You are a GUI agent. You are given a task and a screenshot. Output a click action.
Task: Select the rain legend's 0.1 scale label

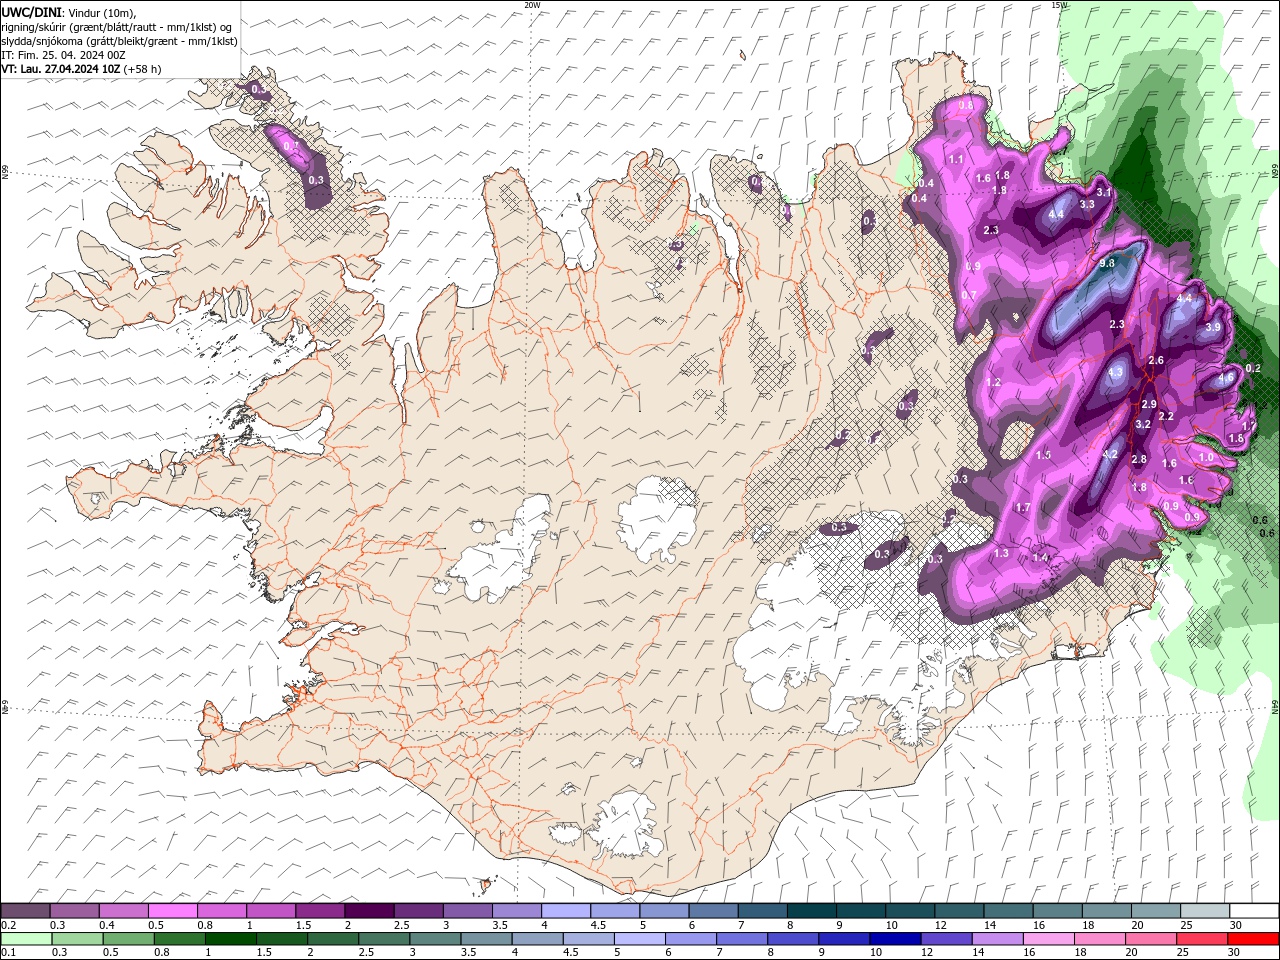point(8,953)
